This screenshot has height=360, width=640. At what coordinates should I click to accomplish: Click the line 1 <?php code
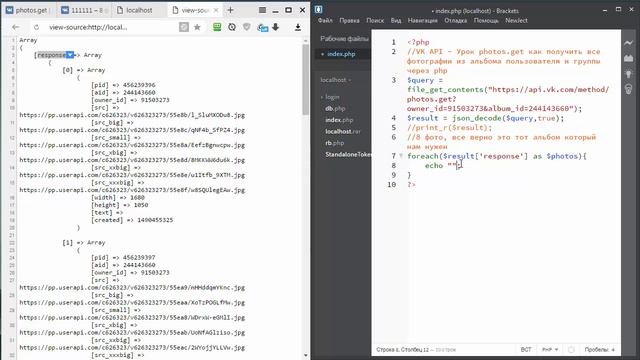pyautogui.click(x=418, y=42)
